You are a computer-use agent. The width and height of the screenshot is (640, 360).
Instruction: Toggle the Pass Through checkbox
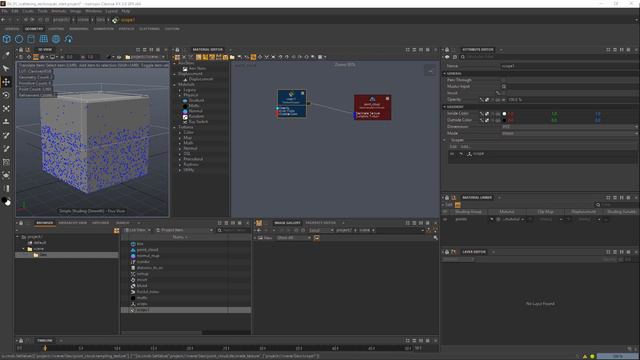click(504, 80)
